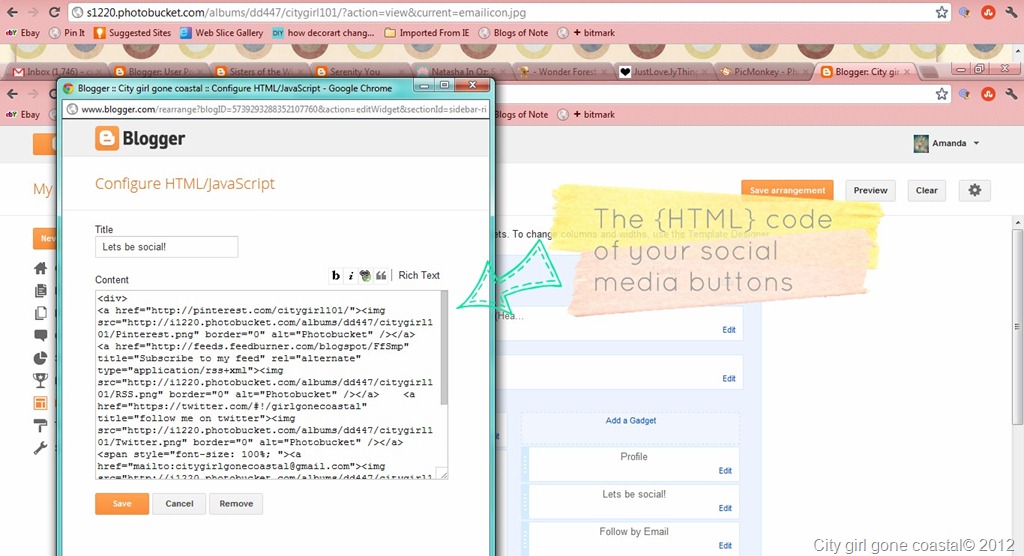The height and width of the screenshot is (556, 1024).
Task: Open how decorart chang... bookmark
Action: [x=323, y=33]
